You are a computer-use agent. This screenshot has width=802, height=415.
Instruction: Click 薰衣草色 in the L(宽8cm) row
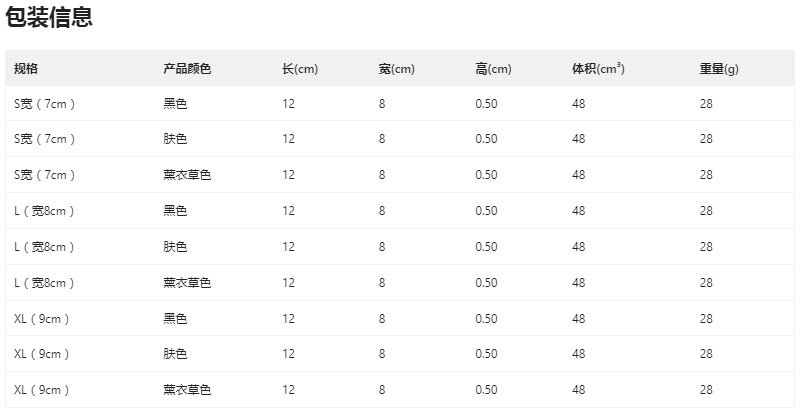point(187,283)
